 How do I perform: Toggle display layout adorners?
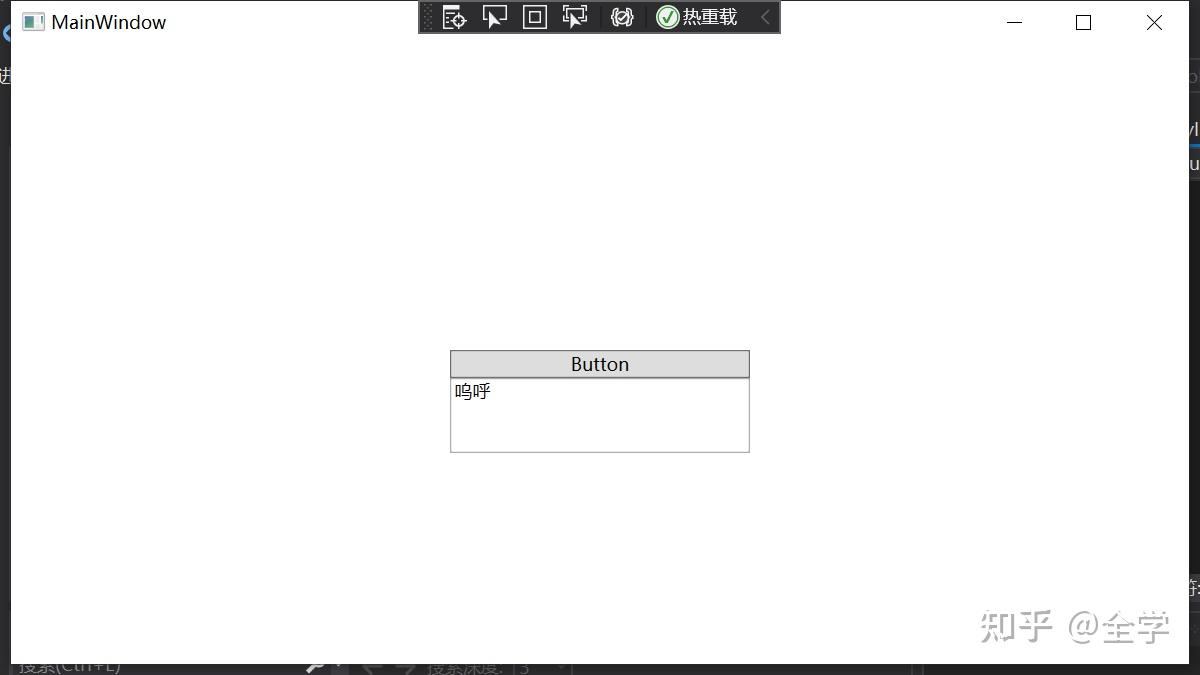point(534,17)
